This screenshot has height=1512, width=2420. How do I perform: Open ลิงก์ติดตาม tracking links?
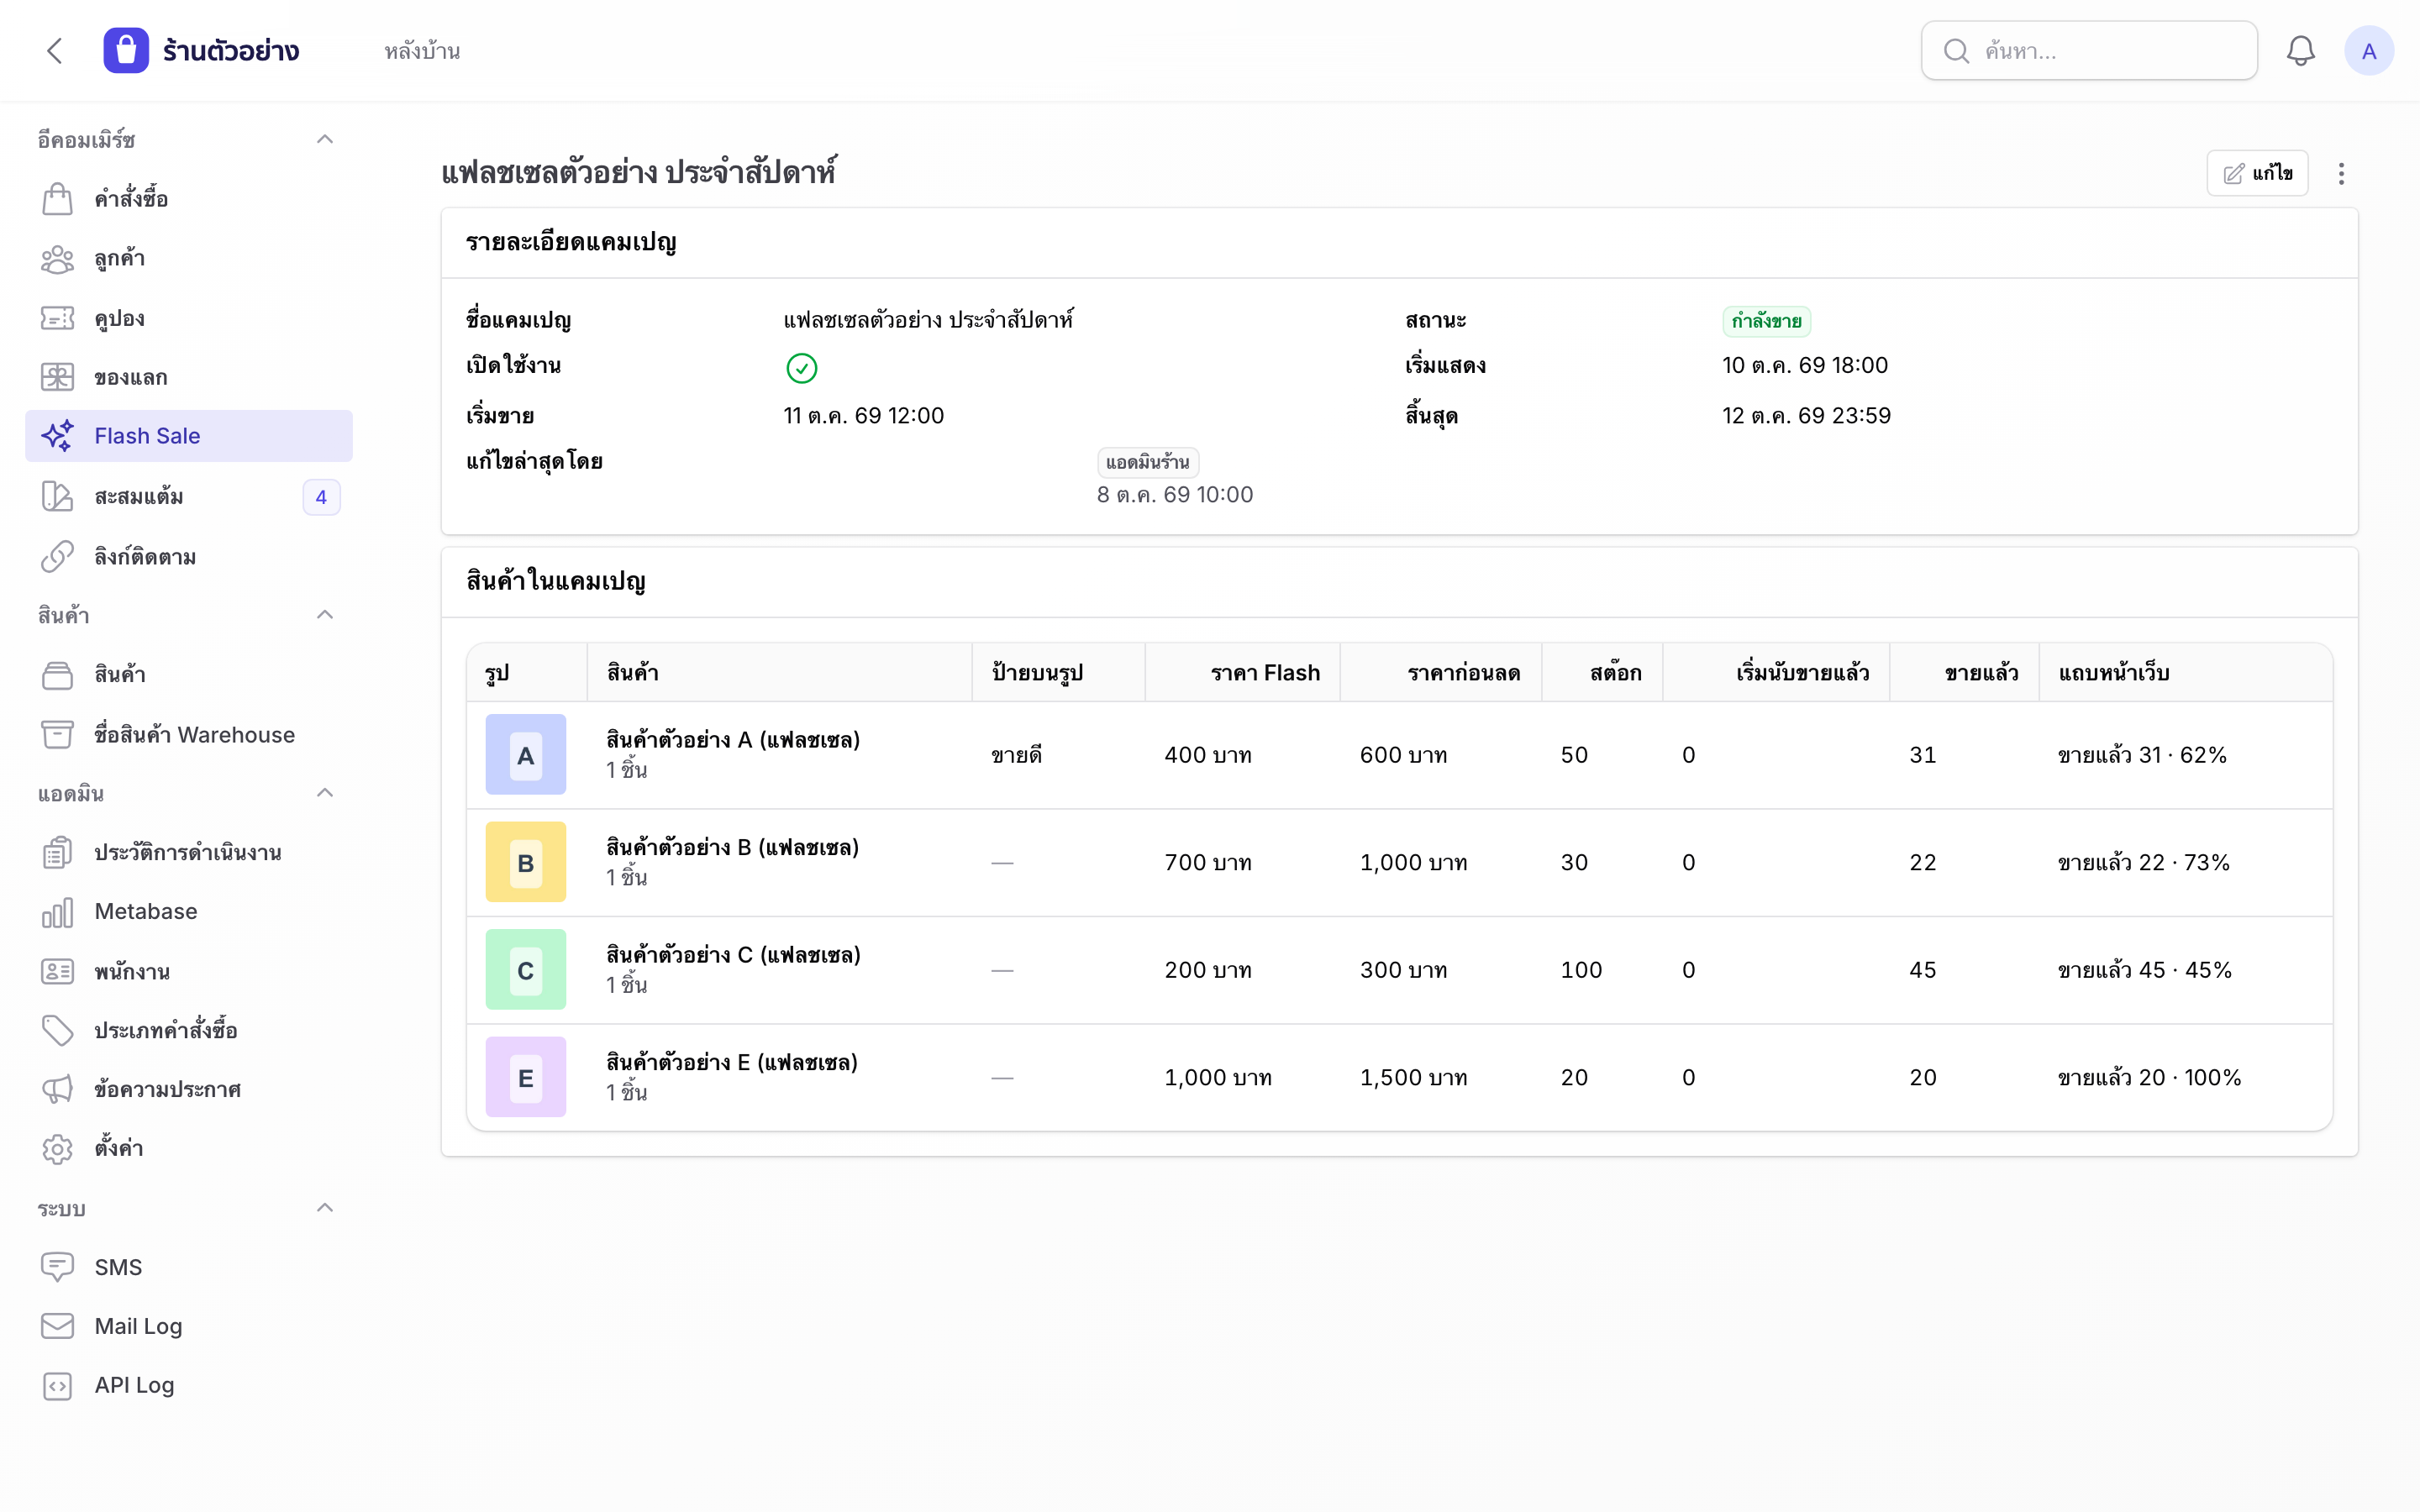click(189, 557)
